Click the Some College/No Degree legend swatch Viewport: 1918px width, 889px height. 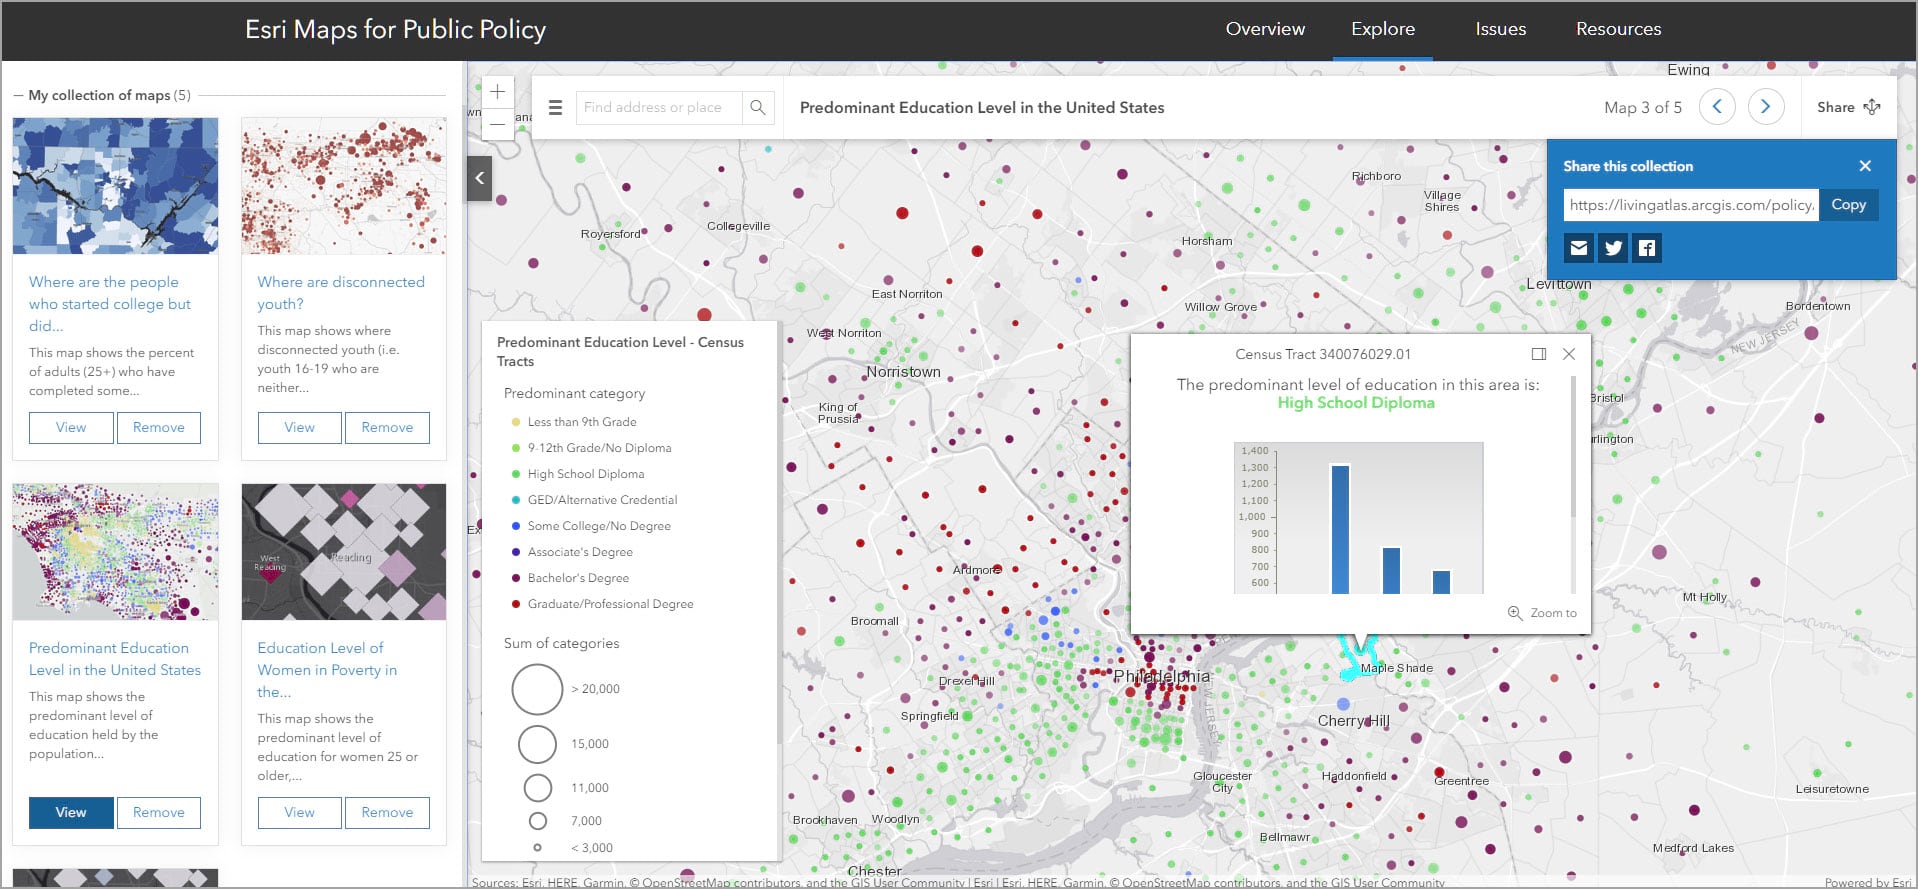(x=516, y=526)
